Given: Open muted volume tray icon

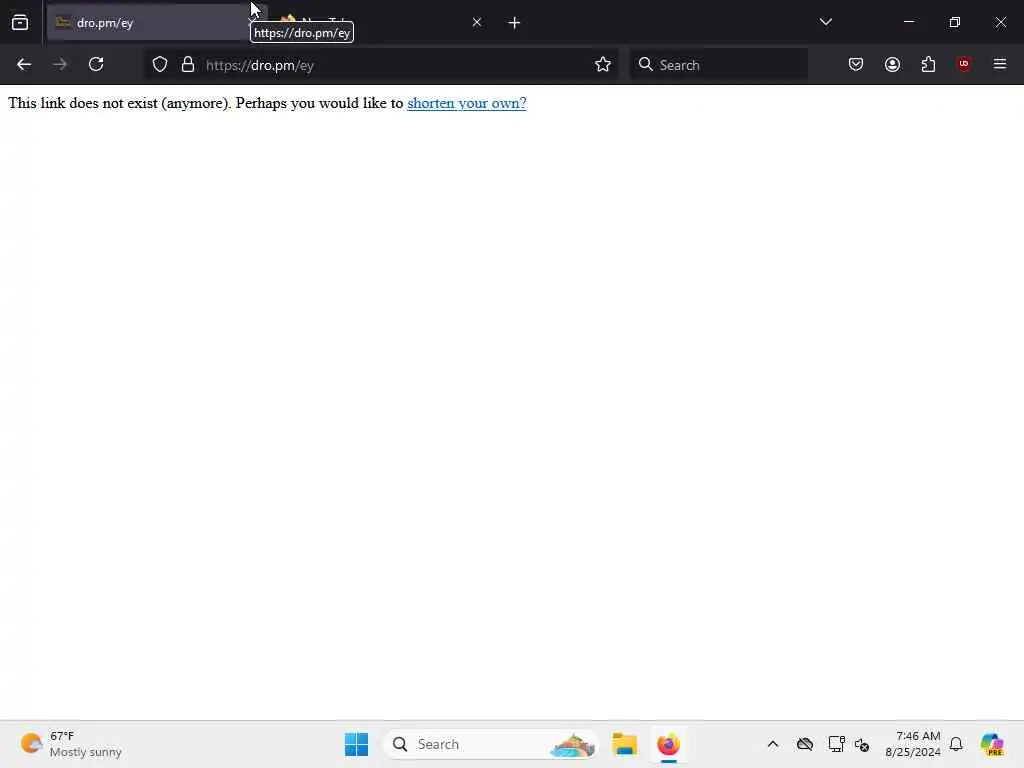Looking at the screenshot, I should [x=862, y=744].
